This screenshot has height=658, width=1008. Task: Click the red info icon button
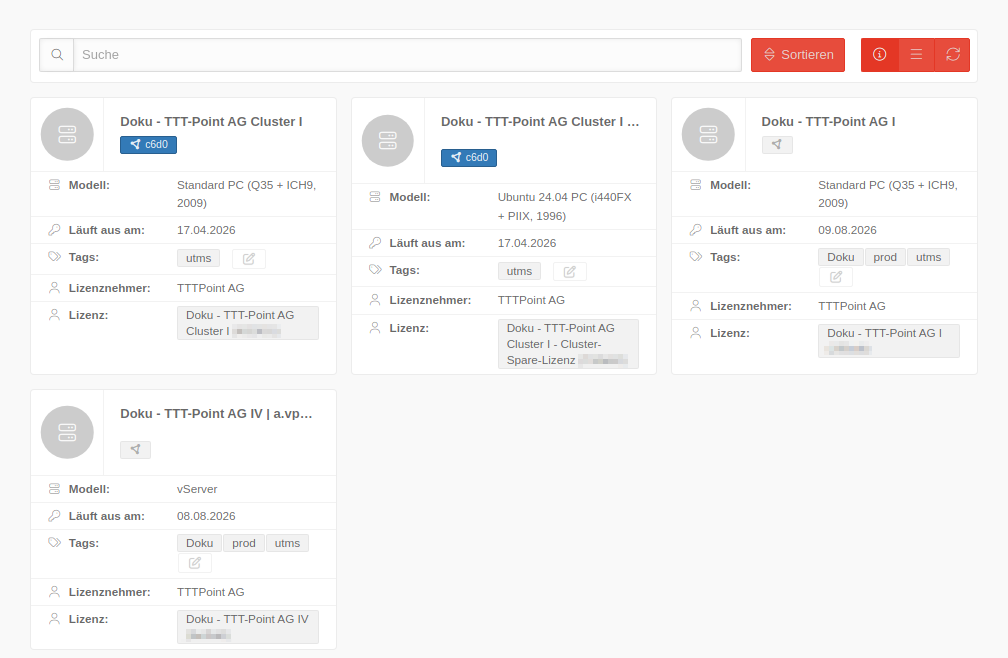tap(879, 55)
